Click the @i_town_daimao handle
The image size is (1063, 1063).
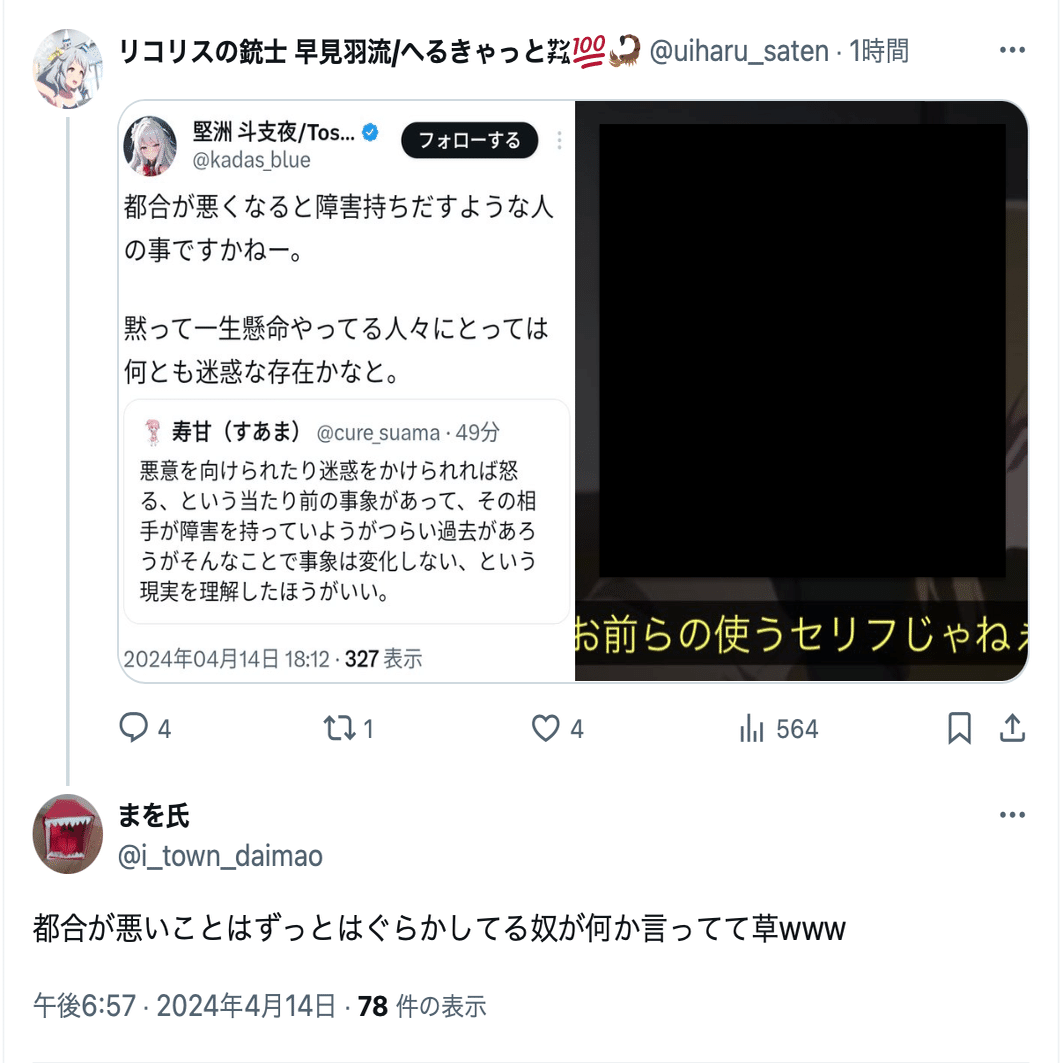[220, 856]
